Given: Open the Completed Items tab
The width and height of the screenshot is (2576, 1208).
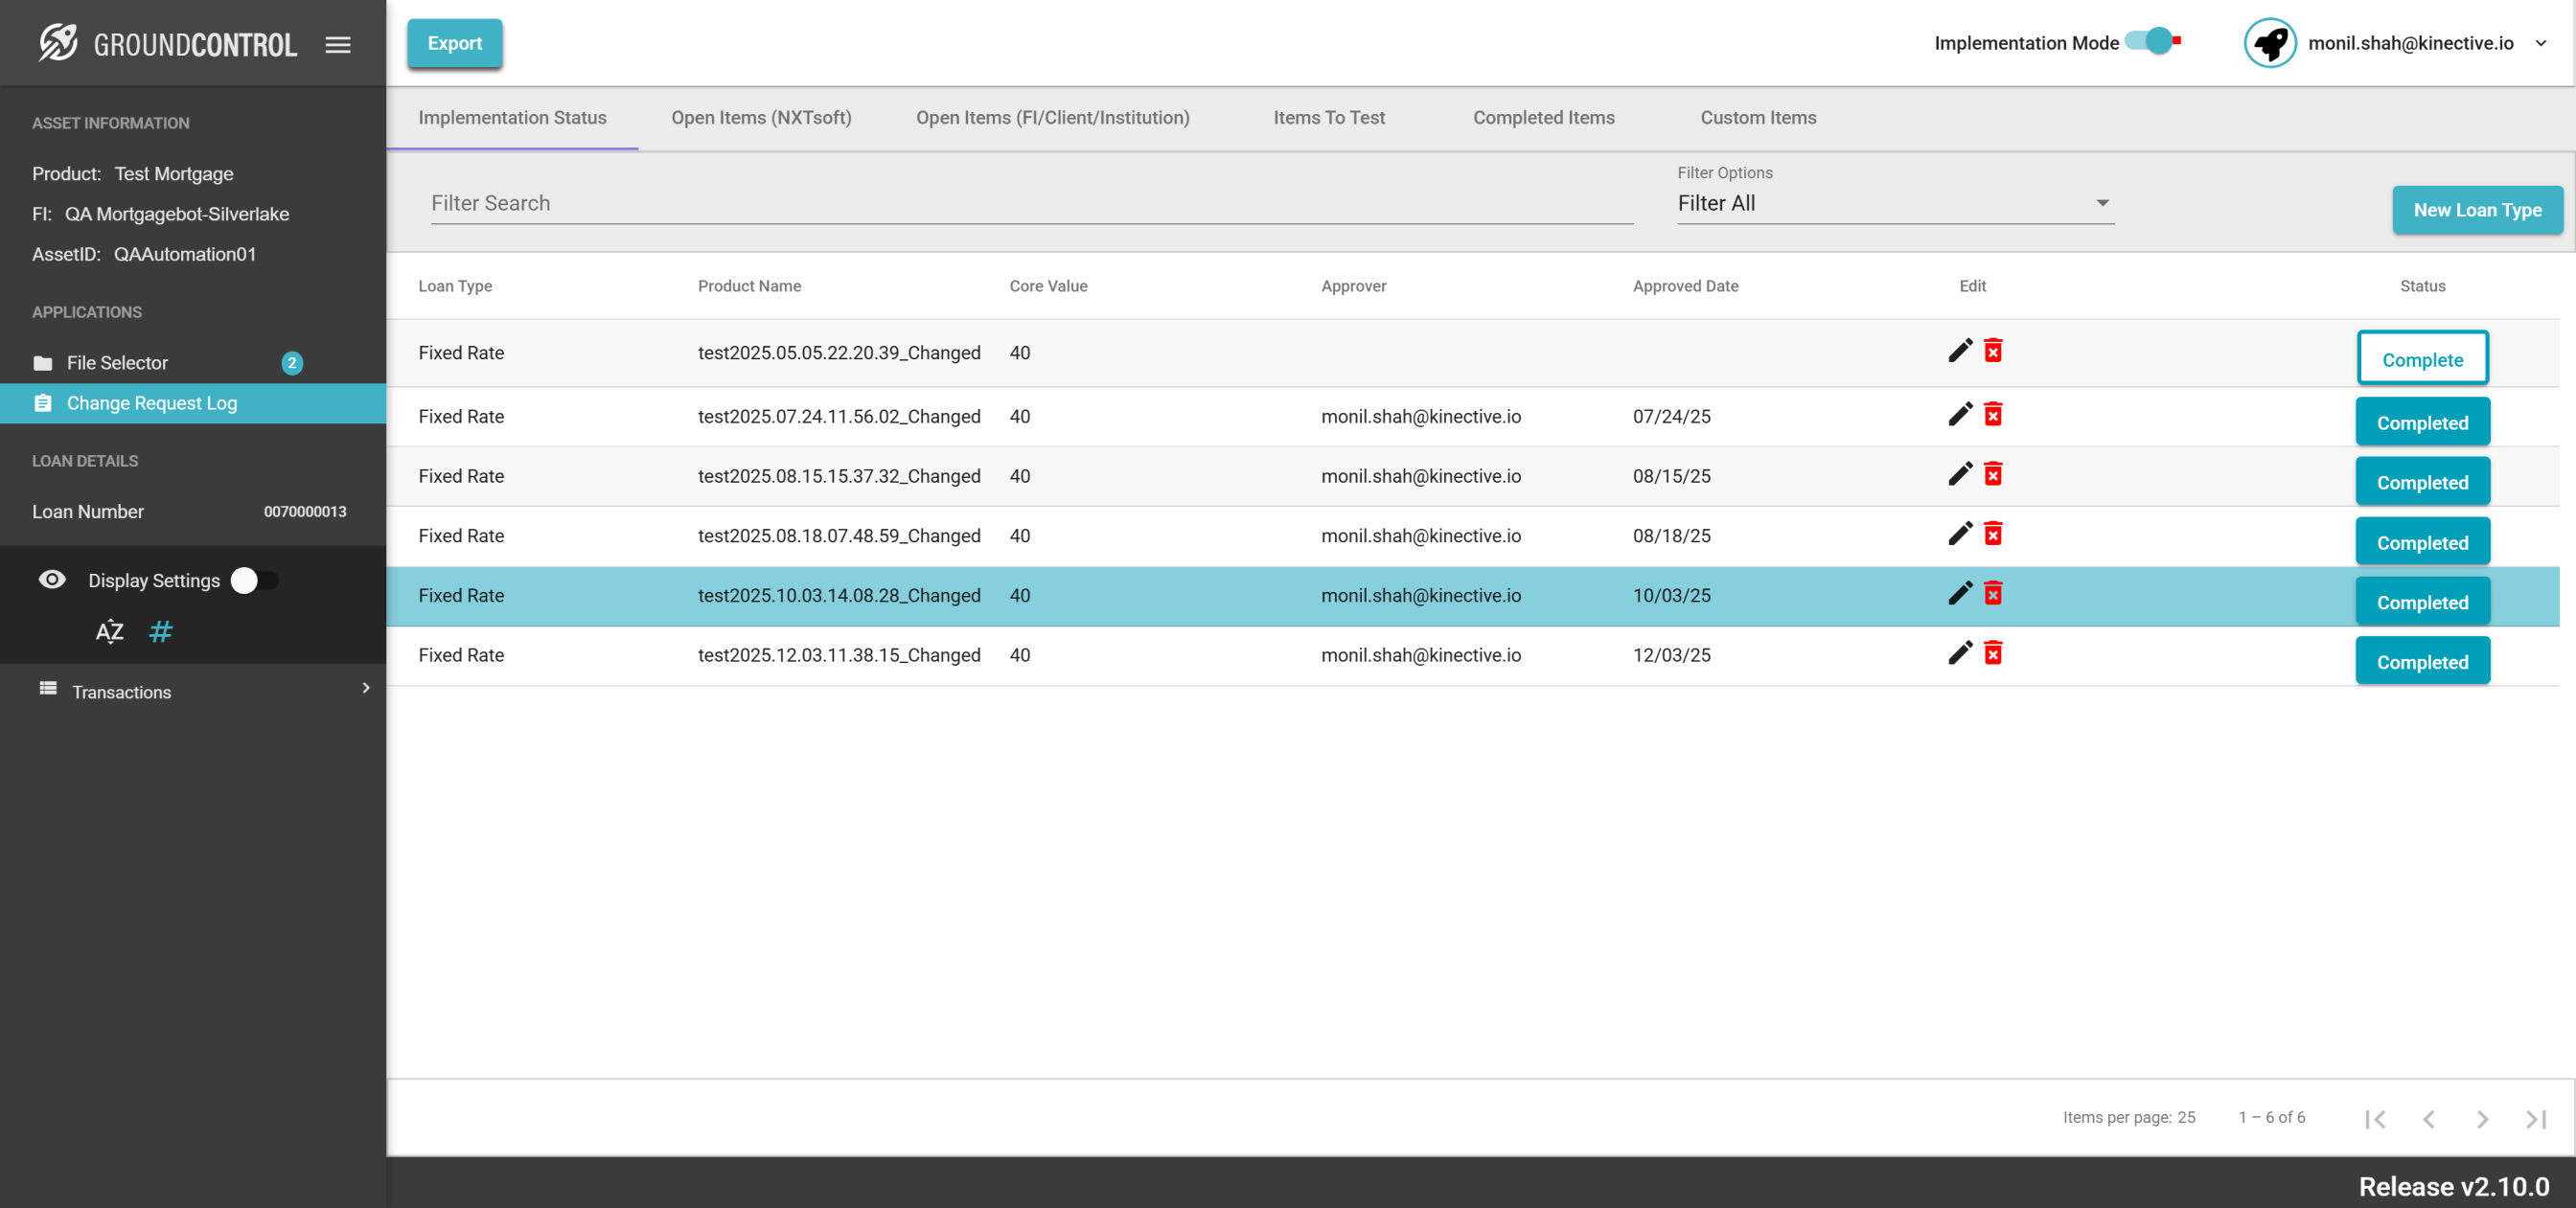Looking at the screenshot, I should tap(1543, 118).
